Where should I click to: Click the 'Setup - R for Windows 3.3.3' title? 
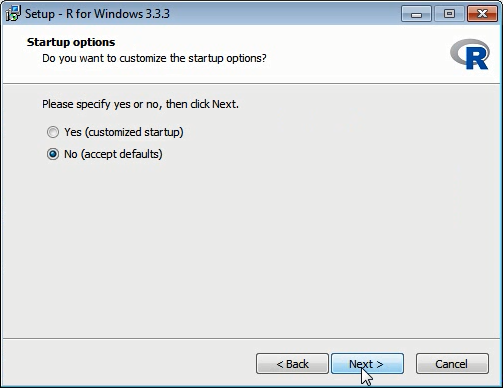point(97,14)
